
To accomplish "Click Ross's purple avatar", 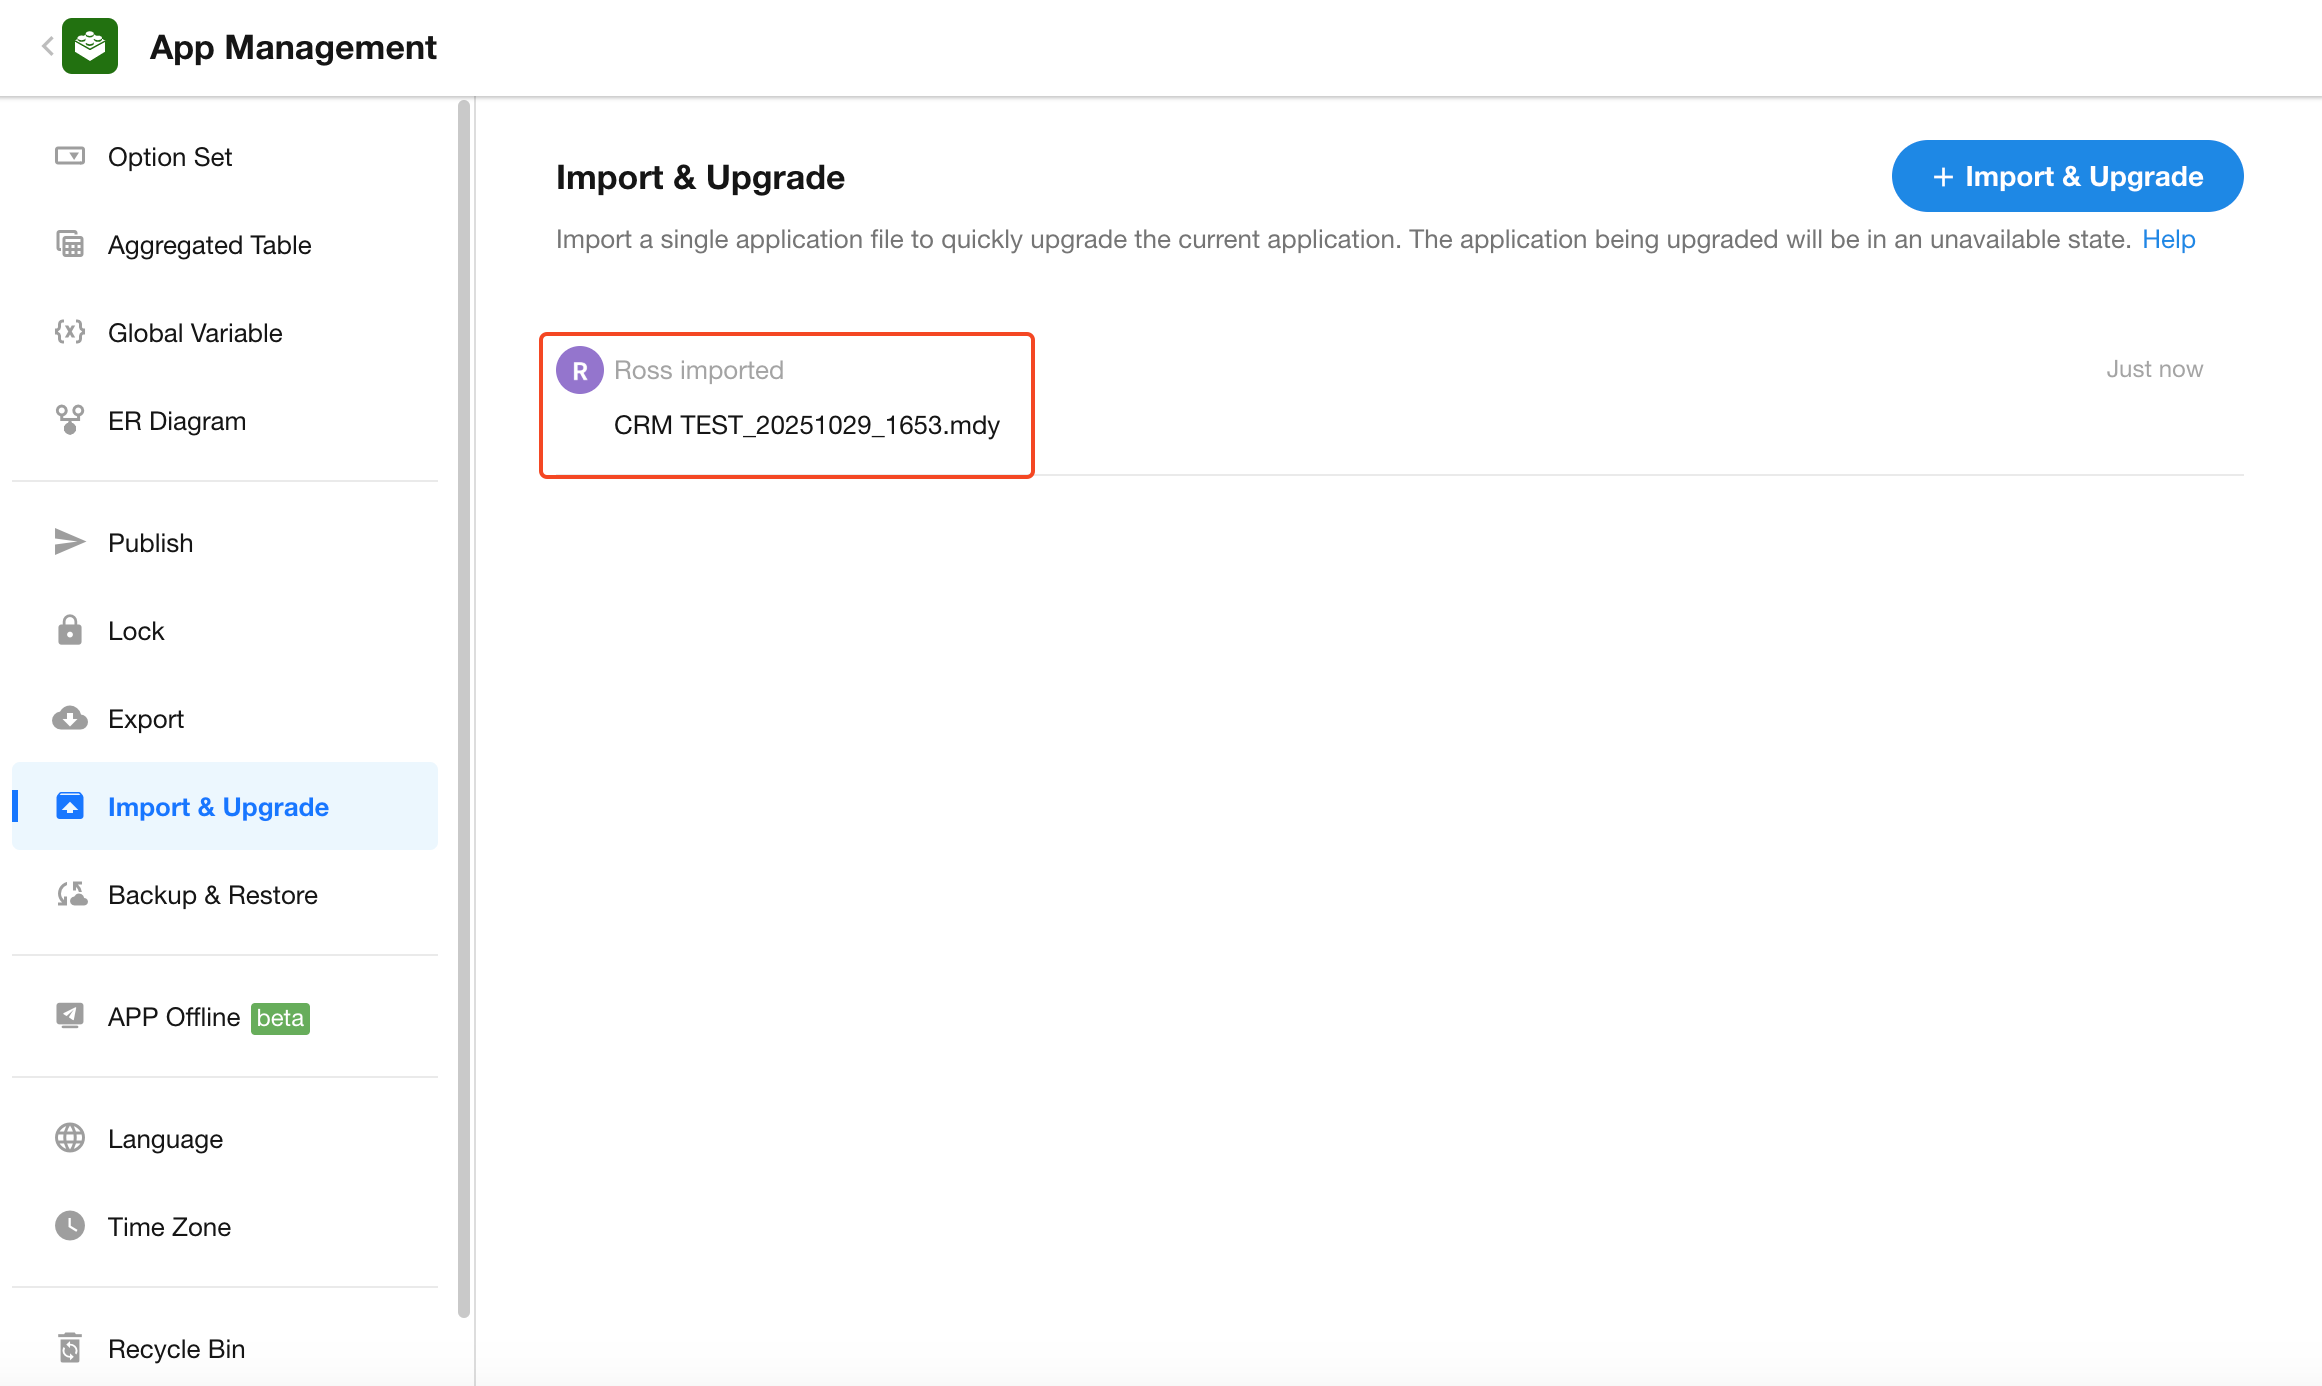I will click(x=580, y=370).
